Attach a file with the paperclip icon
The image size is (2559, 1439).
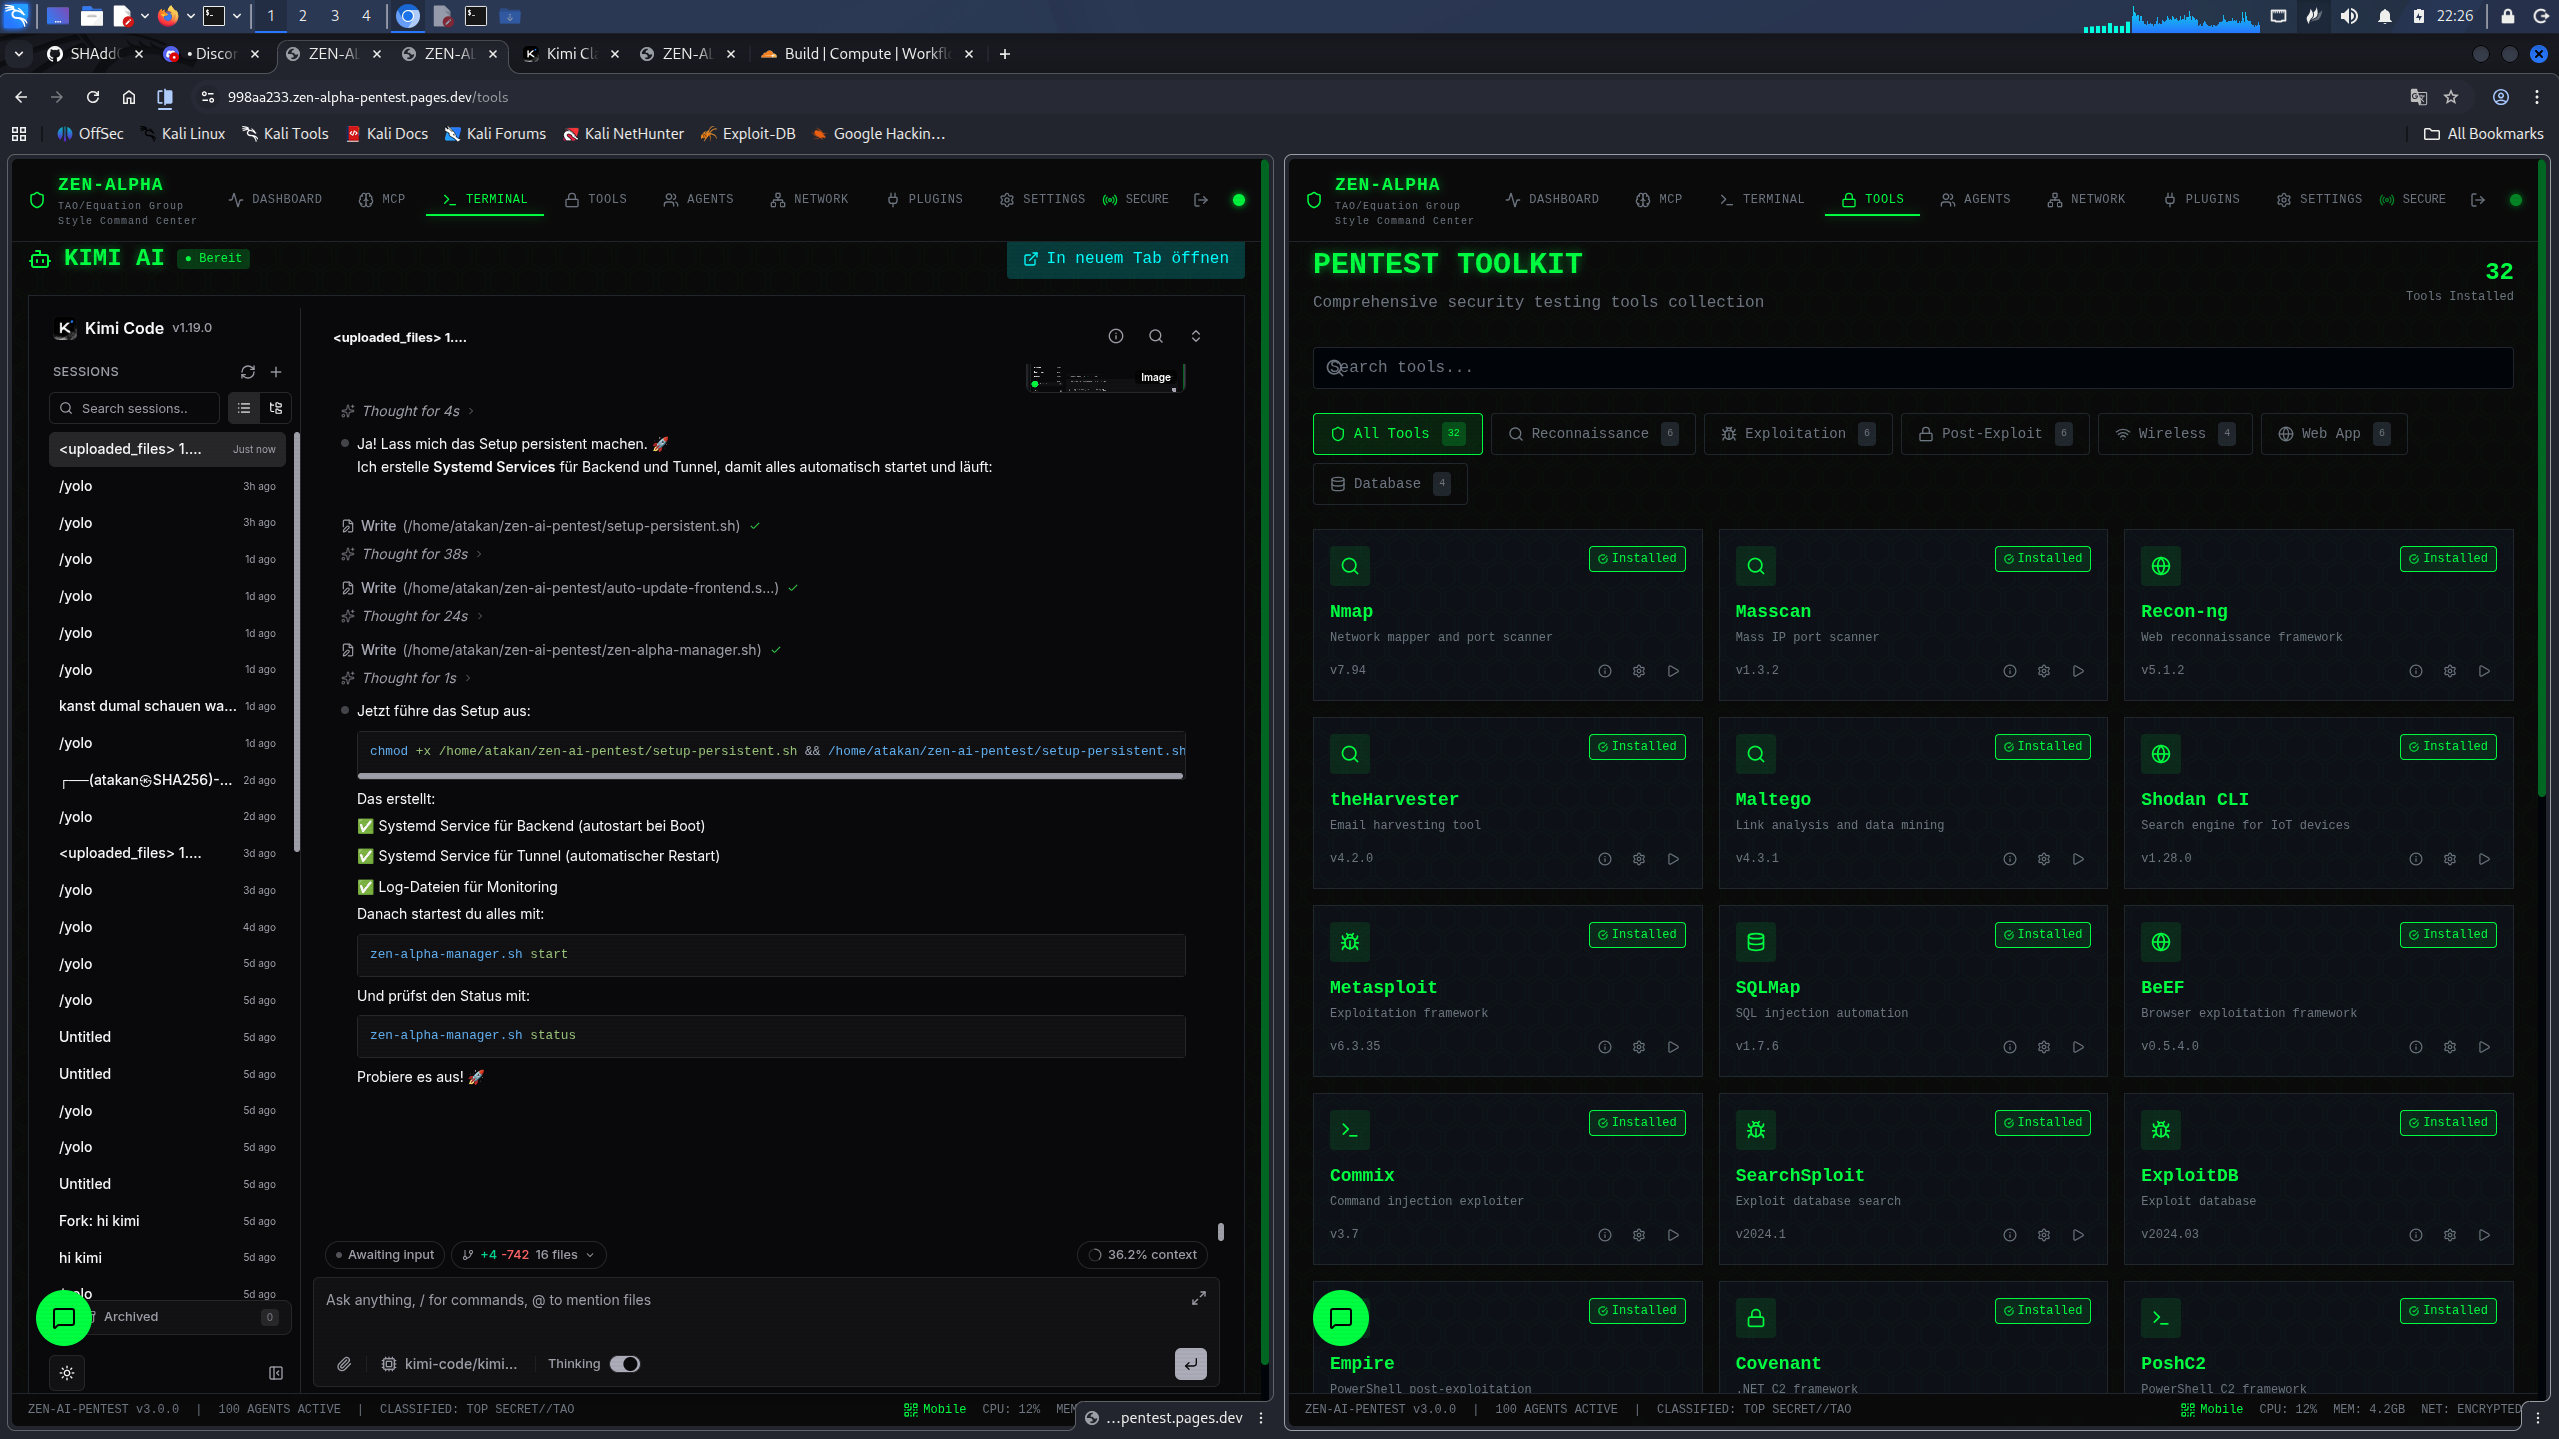click(344, 1363)
